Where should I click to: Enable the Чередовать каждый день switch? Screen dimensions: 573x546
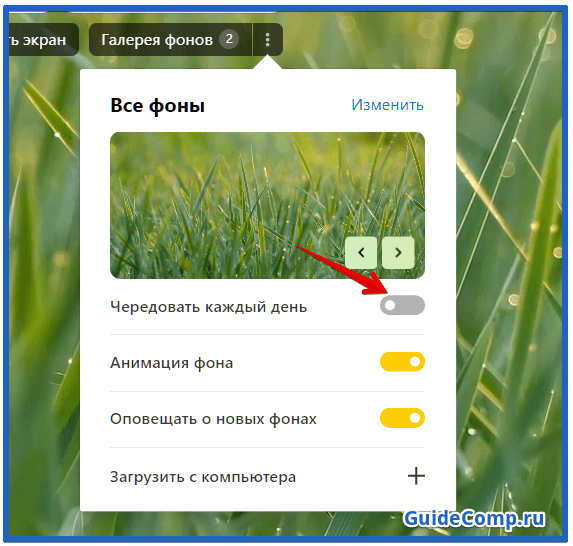402,305
